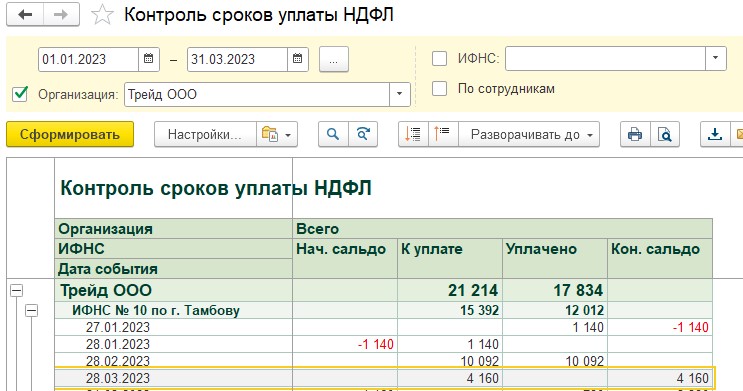Collapse the ИФНС № 10 по г. Тамбову group
This screenshot has width=743, height=391.
(x=32, y=311)
